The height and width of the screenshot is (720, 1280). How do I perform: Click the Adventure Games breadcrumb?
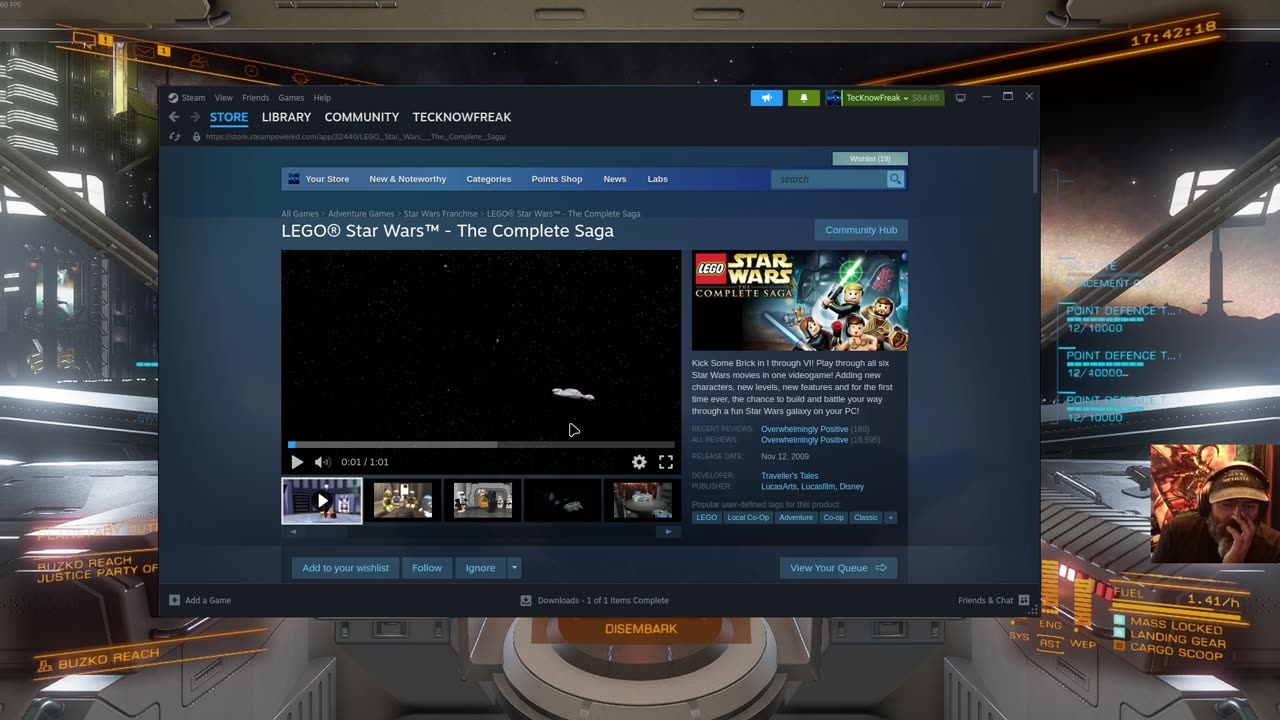(361, 214)
